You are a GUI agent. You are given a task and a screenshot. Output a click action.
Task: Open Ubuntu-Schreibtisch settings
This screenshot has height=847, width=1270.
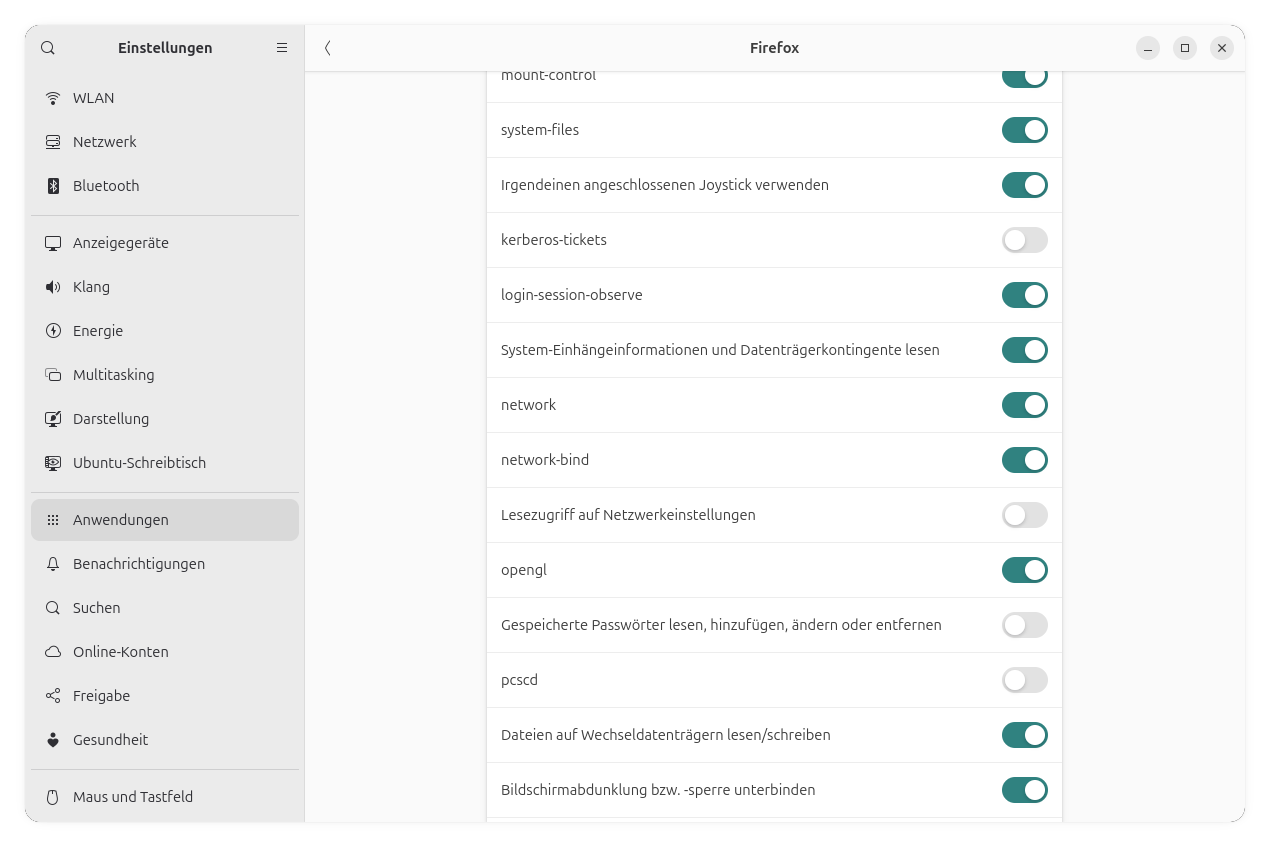tap(165, 463)
